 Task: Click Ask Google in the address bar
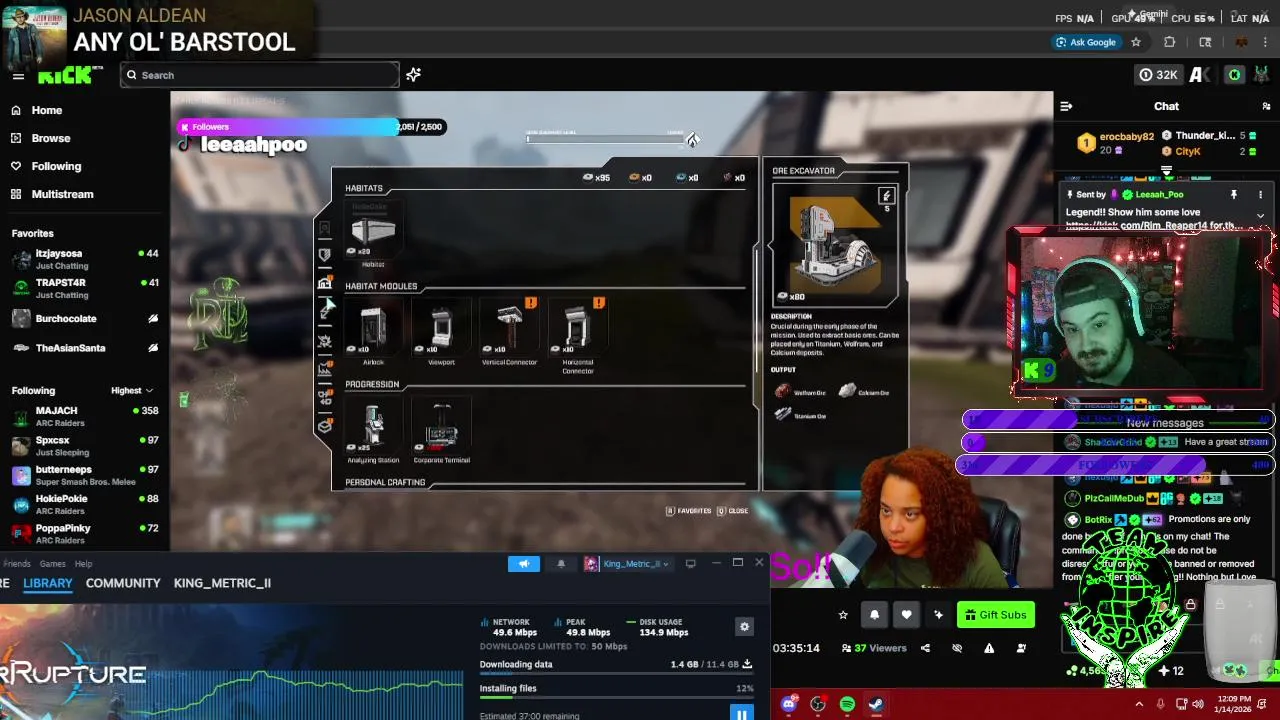coord(1084,42)
